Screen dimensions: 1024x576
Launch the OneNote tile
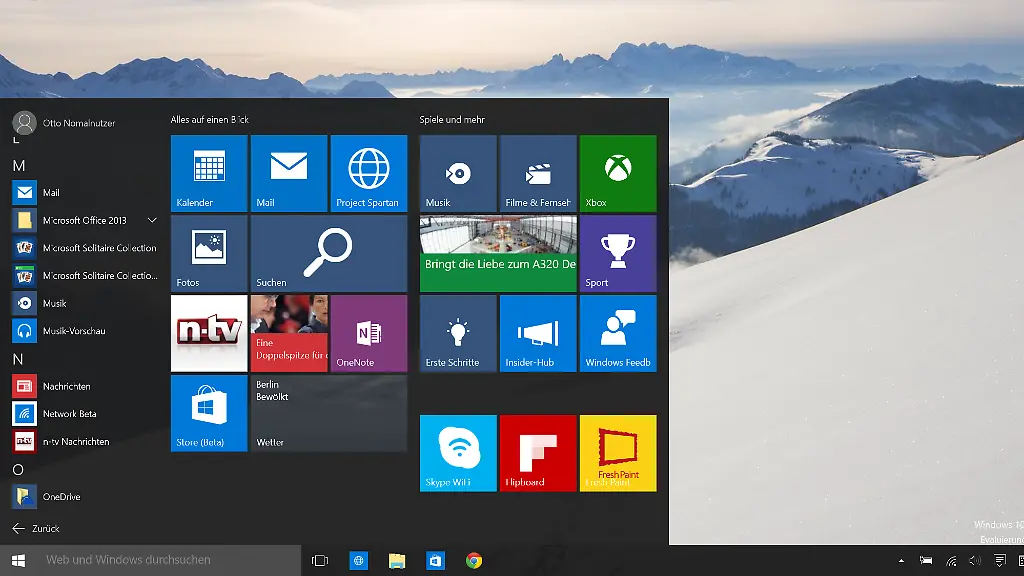[x=368, y=333]
